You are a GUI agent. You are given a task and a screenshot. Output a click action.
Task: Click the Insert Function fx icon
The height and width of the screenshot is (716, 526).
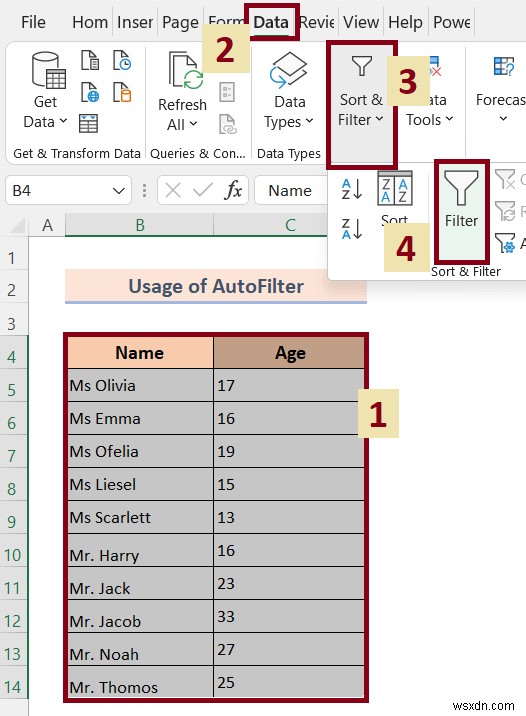click(233, 190)
